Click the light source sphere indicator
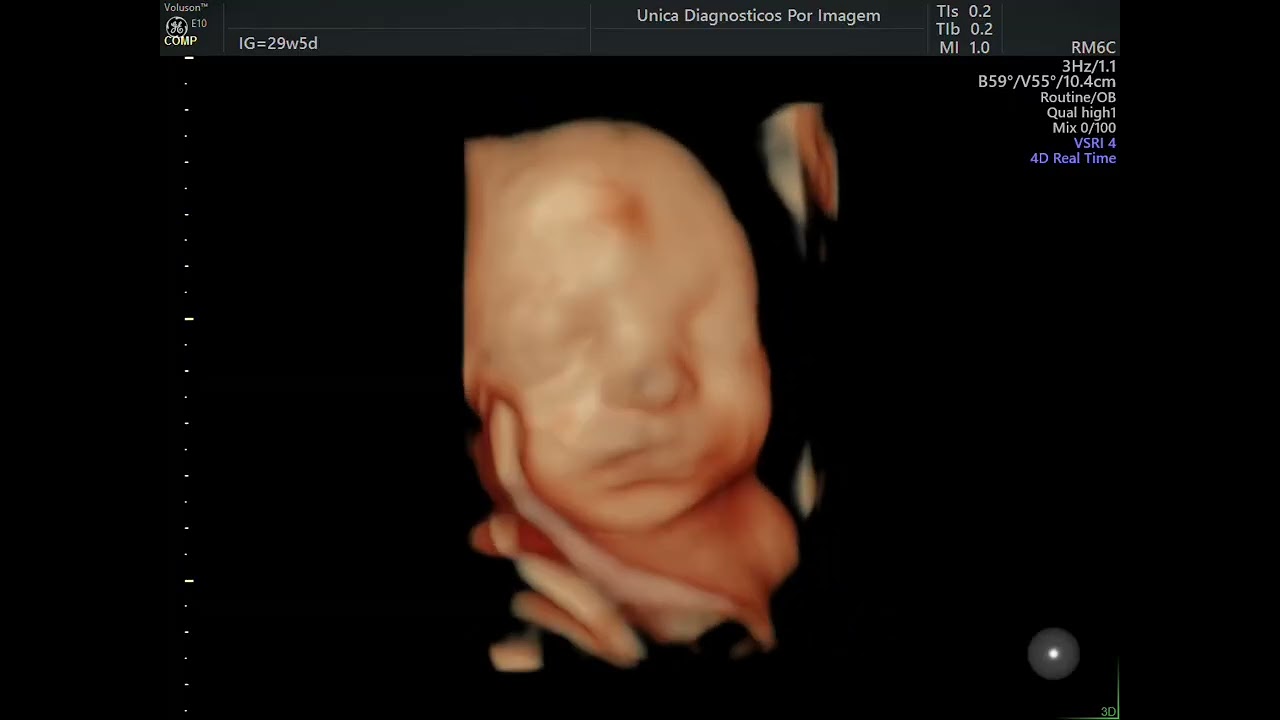The width and height of the screenshot is (1280, 720). (1053, 654)
